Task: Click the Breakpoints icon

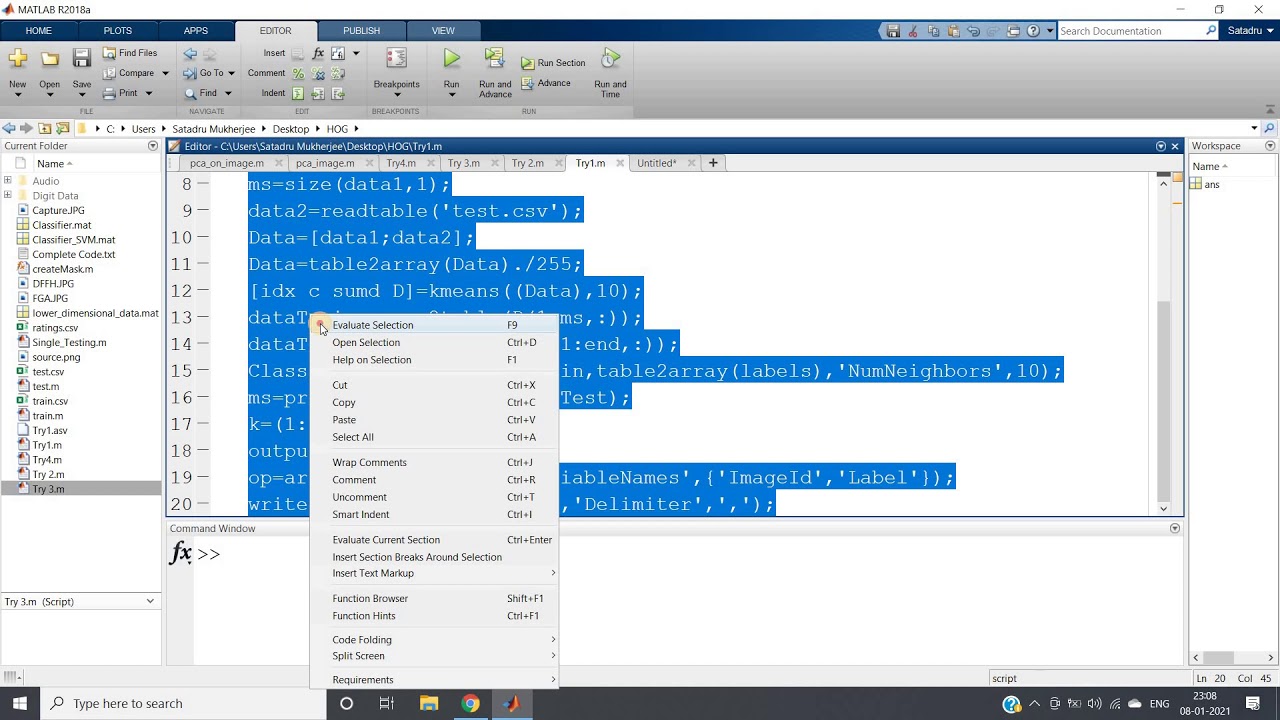Action: pyautogui.click(x=396, y=60)
